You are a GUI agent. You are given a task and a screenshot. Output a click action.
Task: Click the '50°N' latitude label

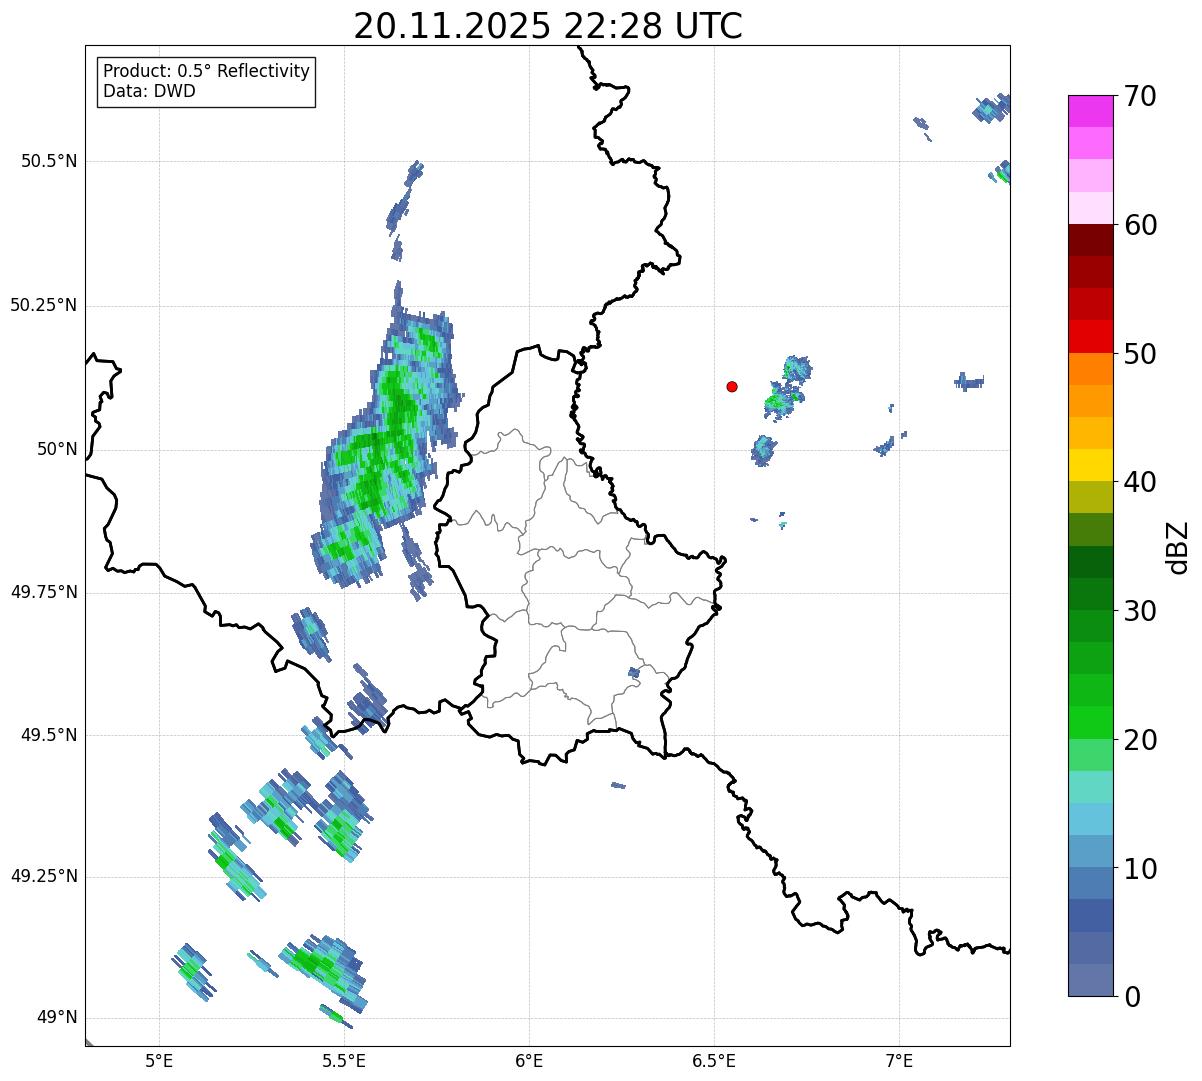[57, 449]
